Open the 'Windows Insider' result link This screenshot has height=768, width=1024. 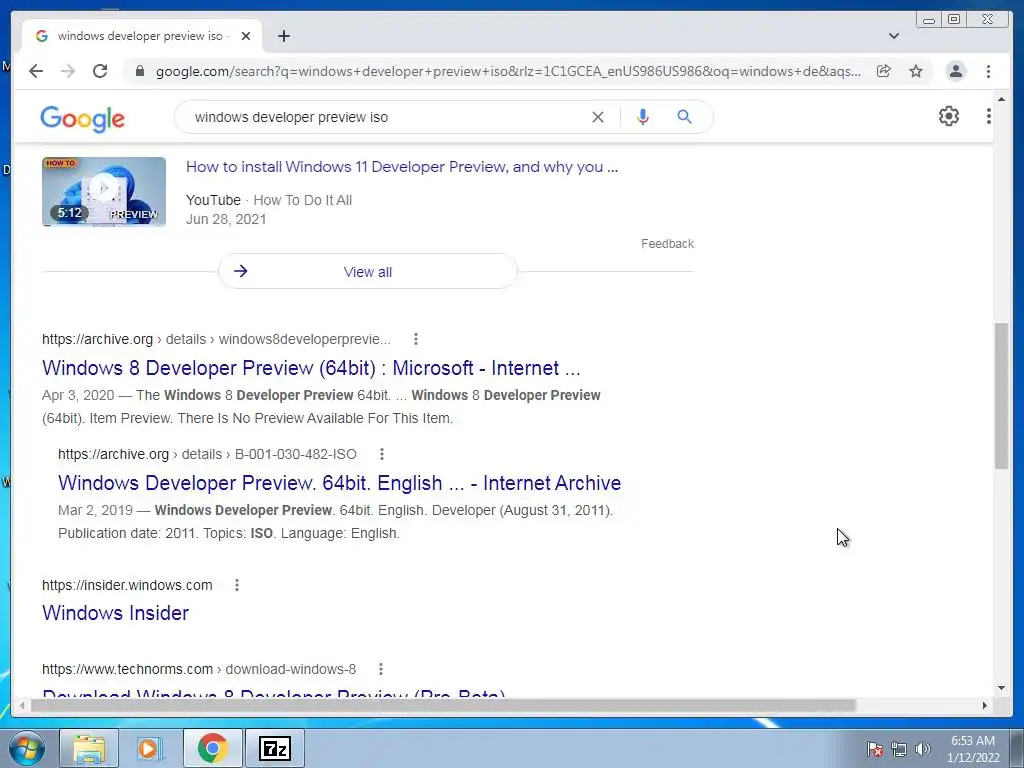116,613
